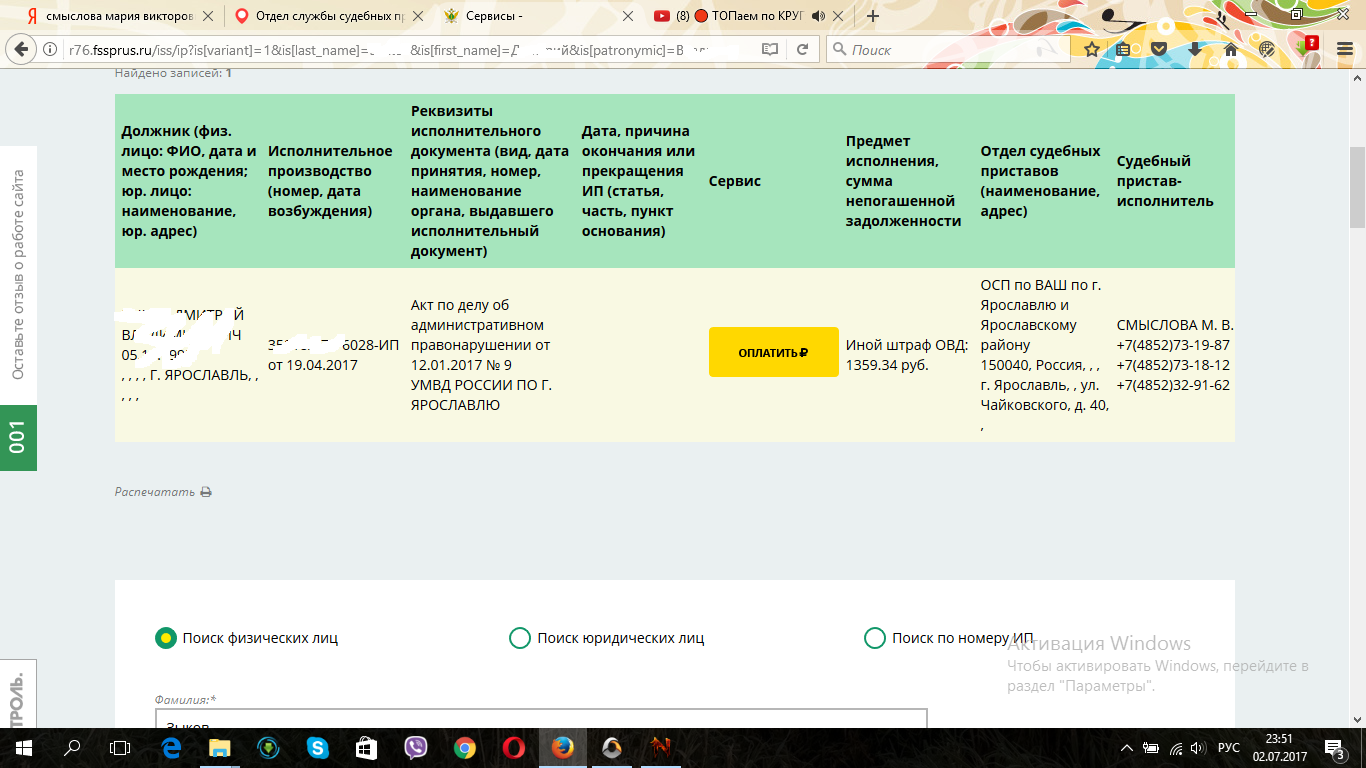The image size is (1366, 768).
Task: Click the printer icon next to Распечатать
Action: pyautogui.click(x=206, y=492)
